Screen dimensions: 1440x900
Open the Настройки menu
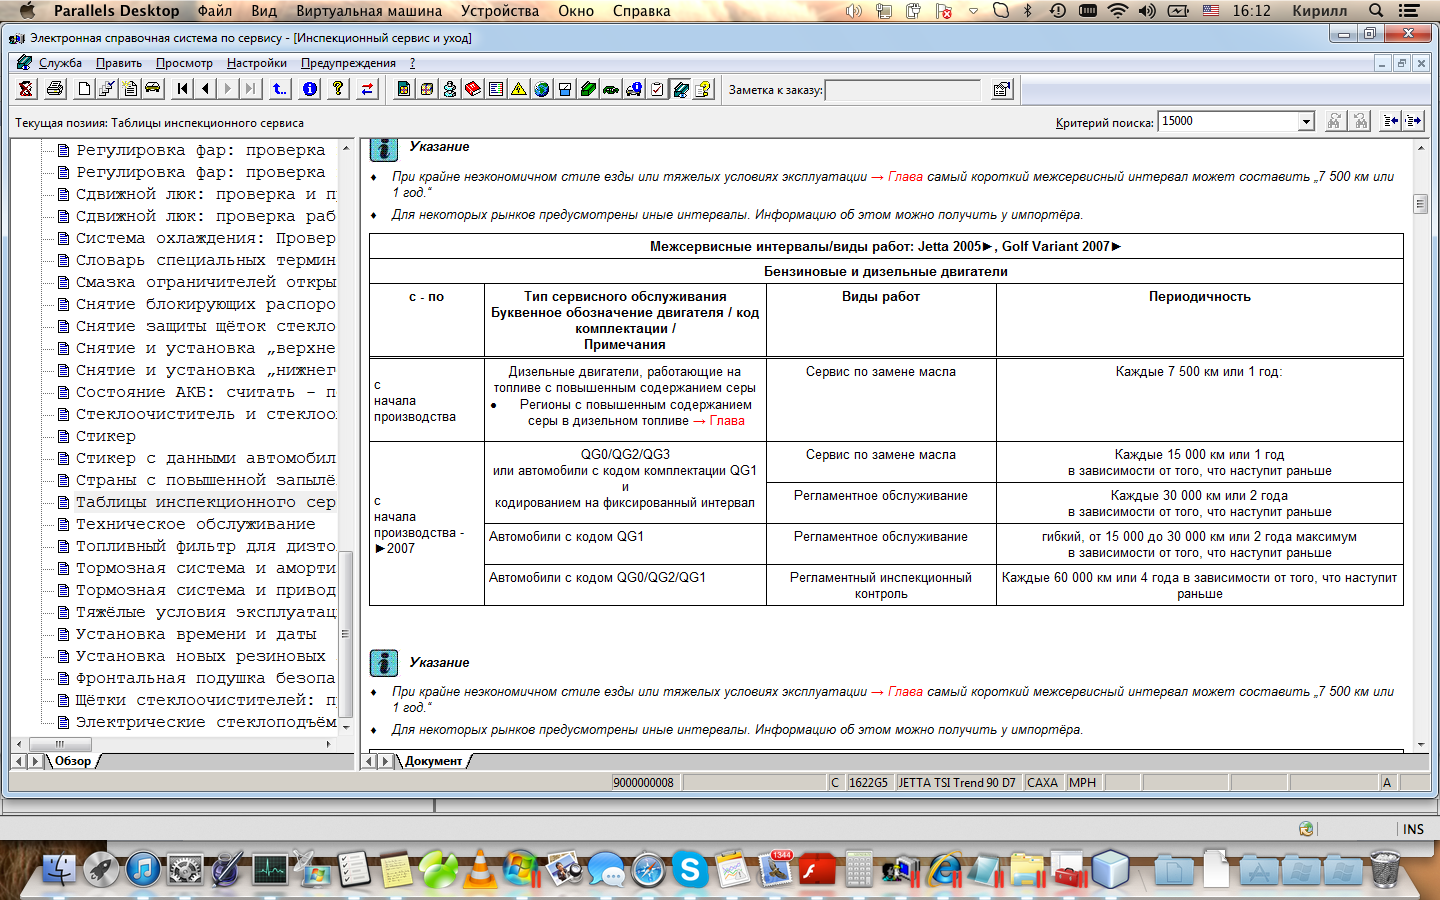256,63
